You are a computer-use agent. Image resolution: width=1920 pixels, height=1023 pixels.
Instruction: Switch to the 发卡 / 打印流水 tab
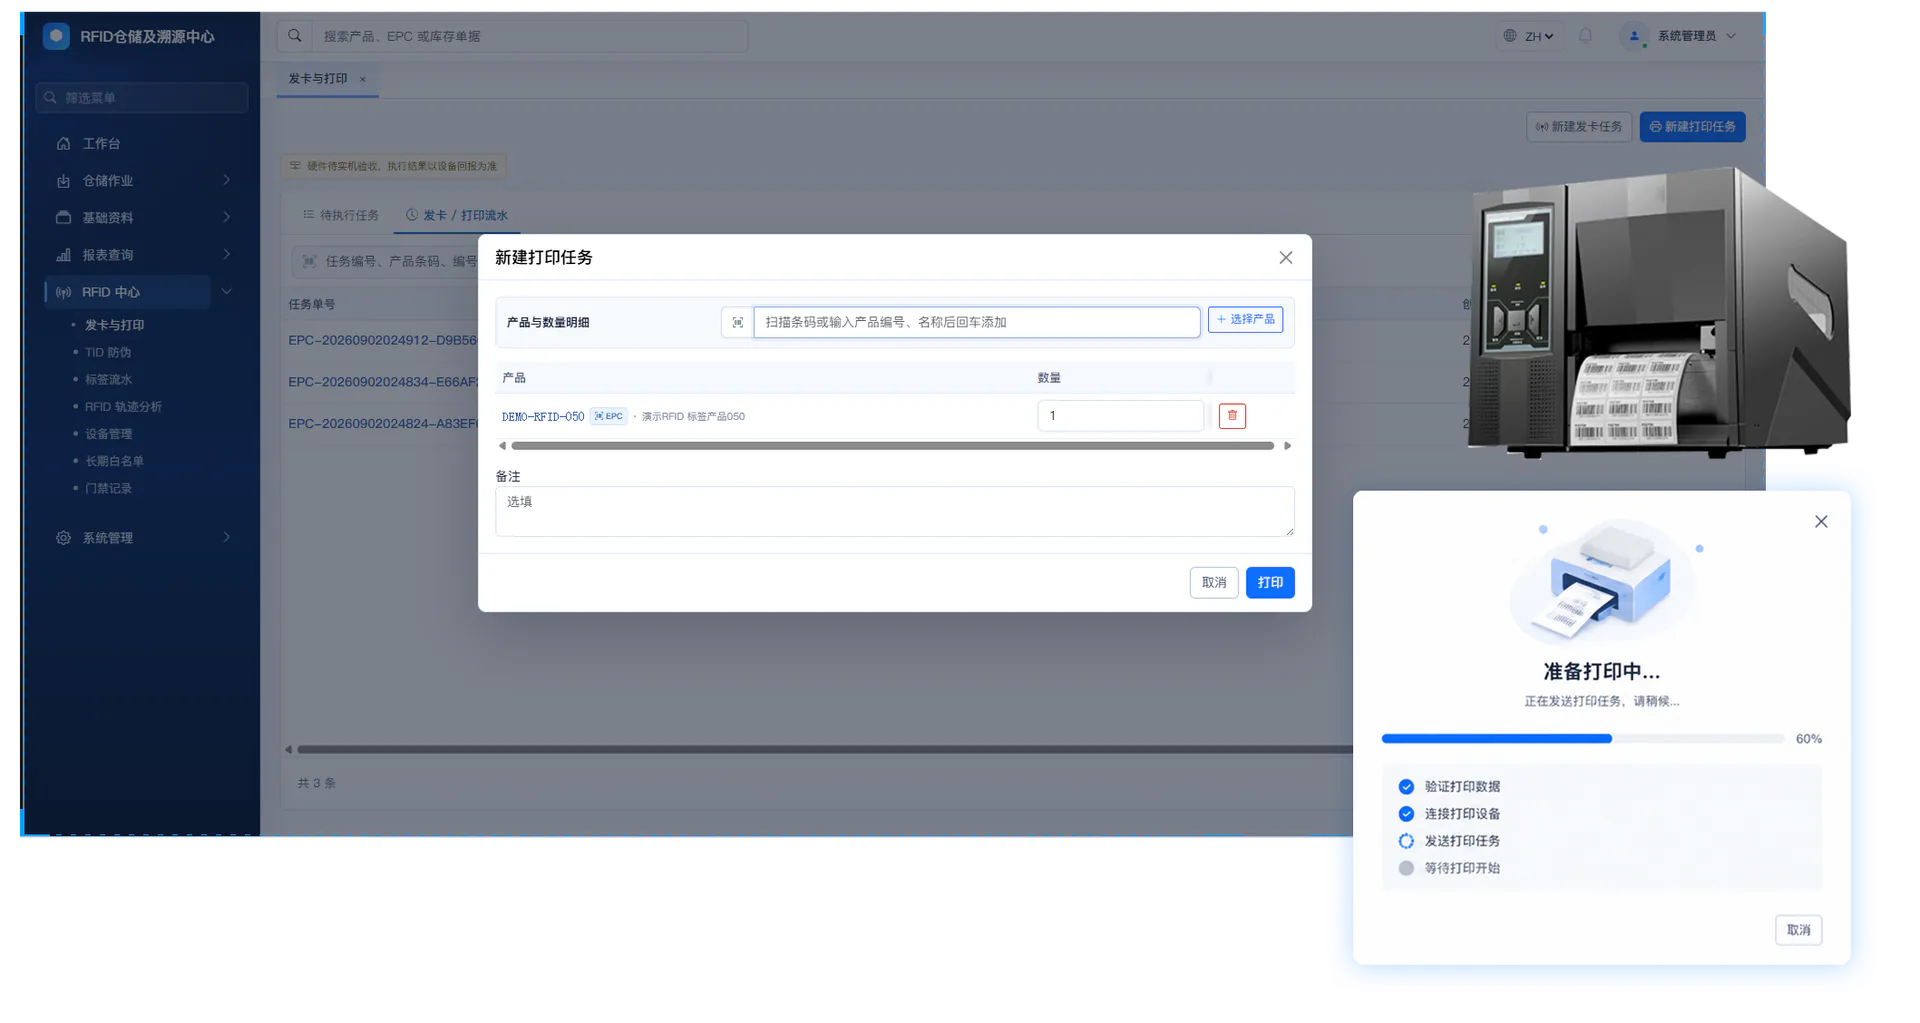[x=457, y=215]
